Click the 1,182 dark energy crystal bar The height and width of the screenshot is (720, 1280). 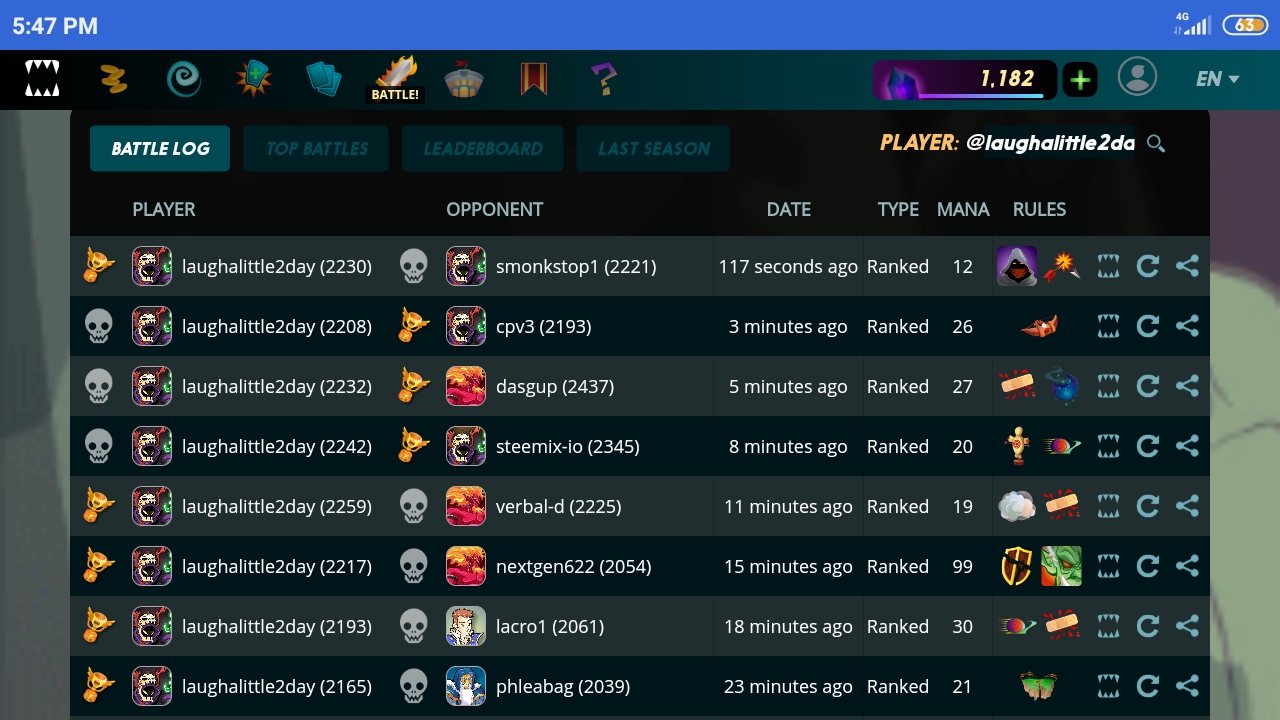(x=965, y=80)
